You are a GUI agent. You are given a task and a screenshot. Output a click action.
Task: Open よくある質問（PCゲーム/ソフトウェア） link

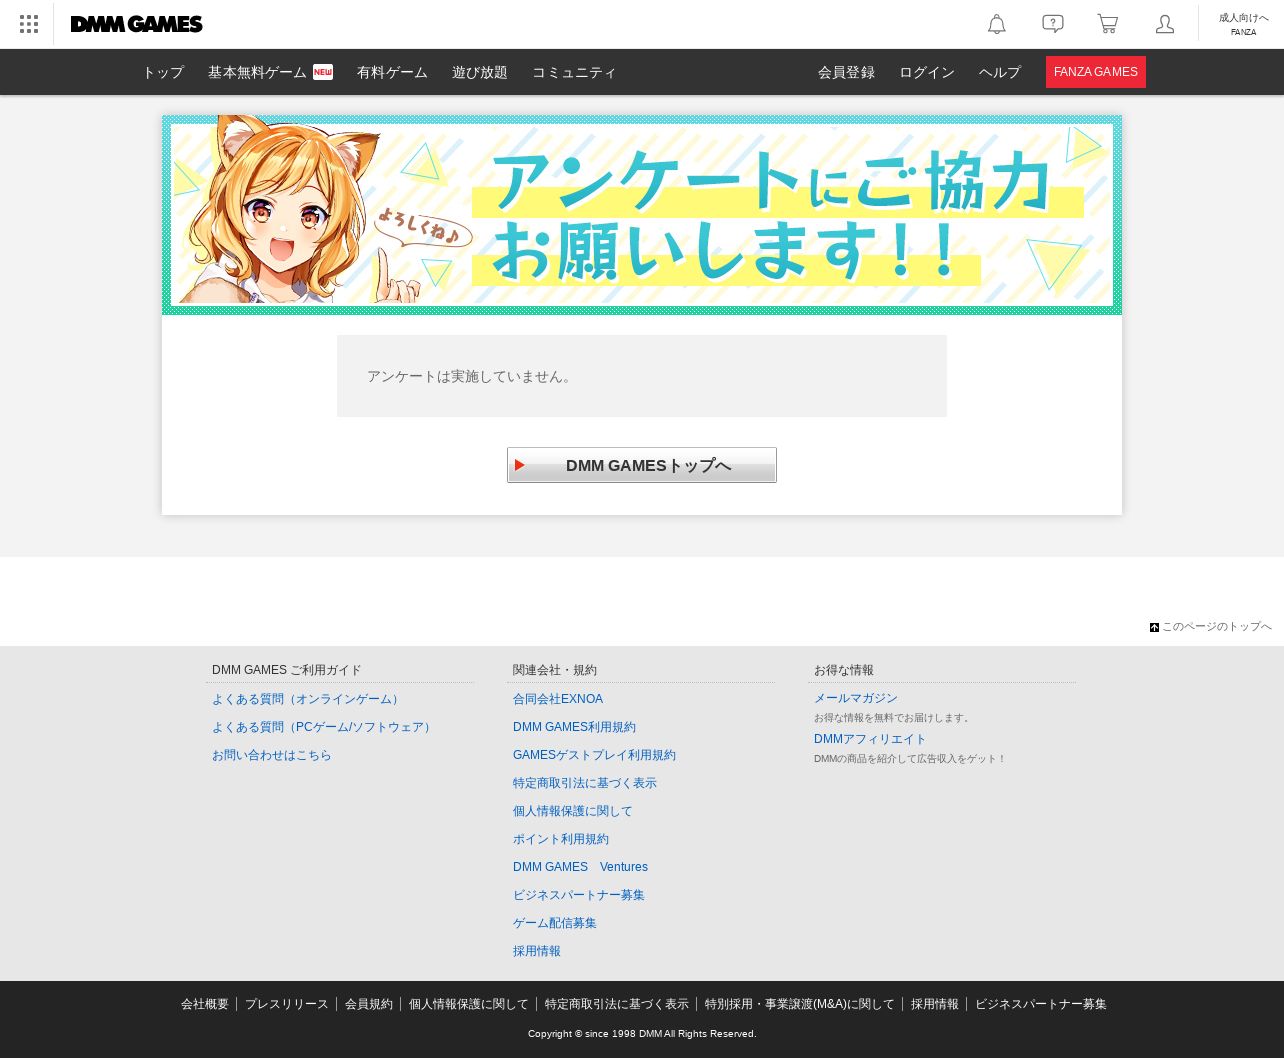(x=324, y=727)
